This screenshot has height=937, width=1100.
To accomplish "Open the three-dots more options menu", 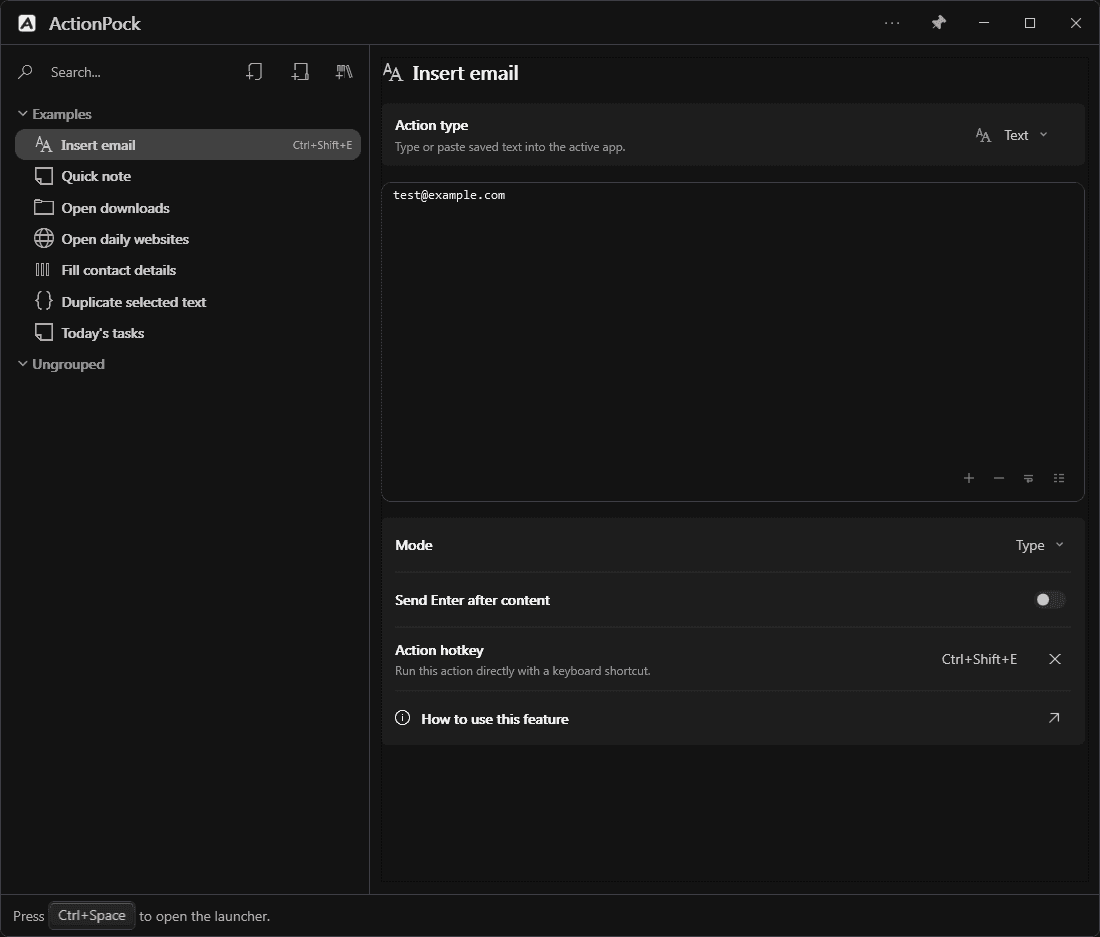I will (x=892, y=23).
